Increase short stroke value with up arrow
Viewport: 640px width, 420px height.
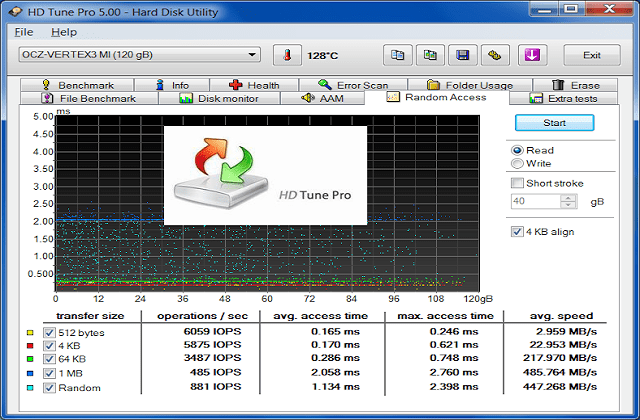tap(568, 198)
